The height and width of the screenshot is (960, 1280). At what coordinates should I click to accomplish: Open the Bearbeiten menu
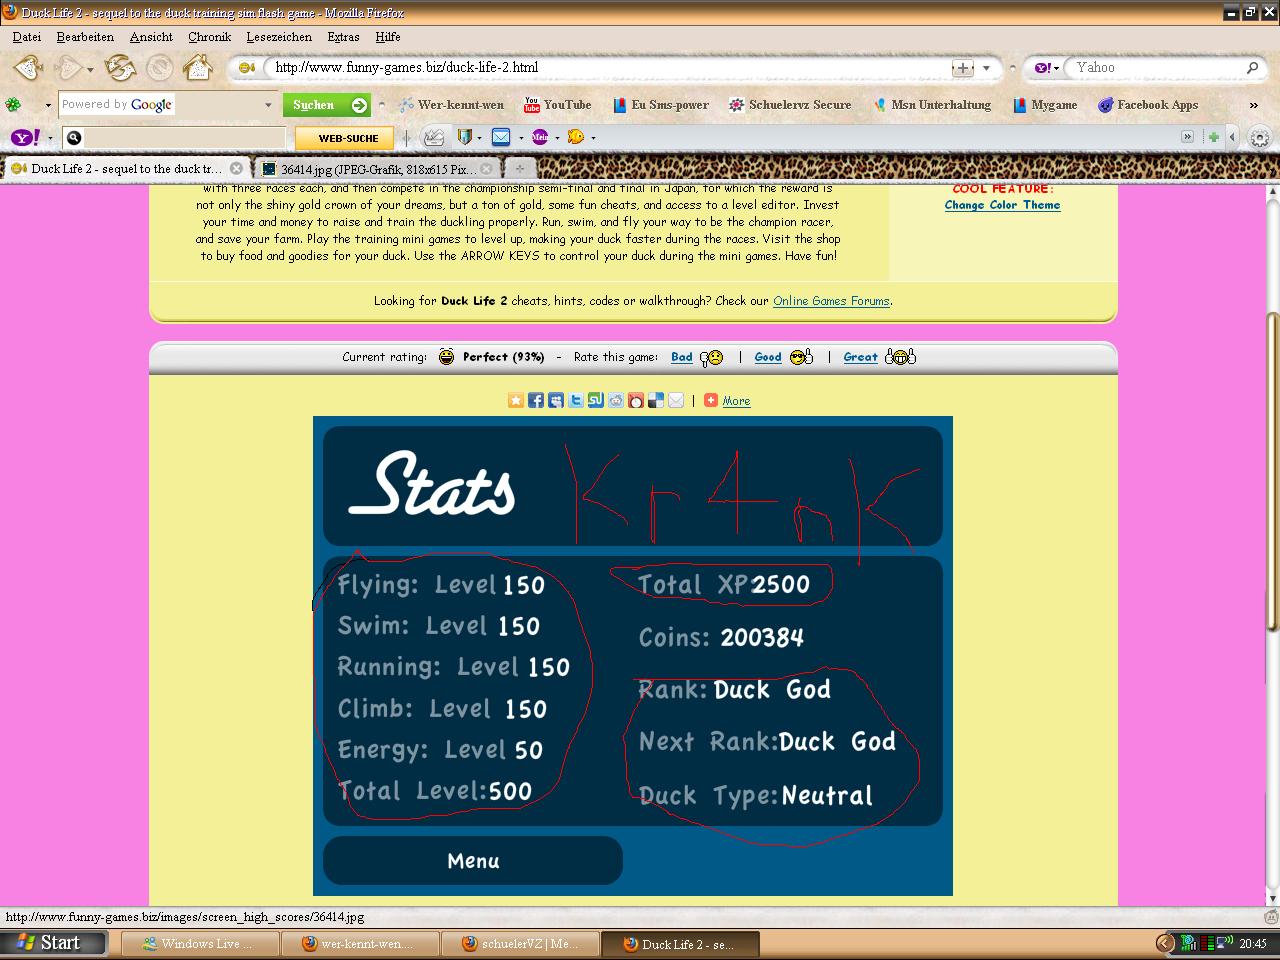pos(85,37)
